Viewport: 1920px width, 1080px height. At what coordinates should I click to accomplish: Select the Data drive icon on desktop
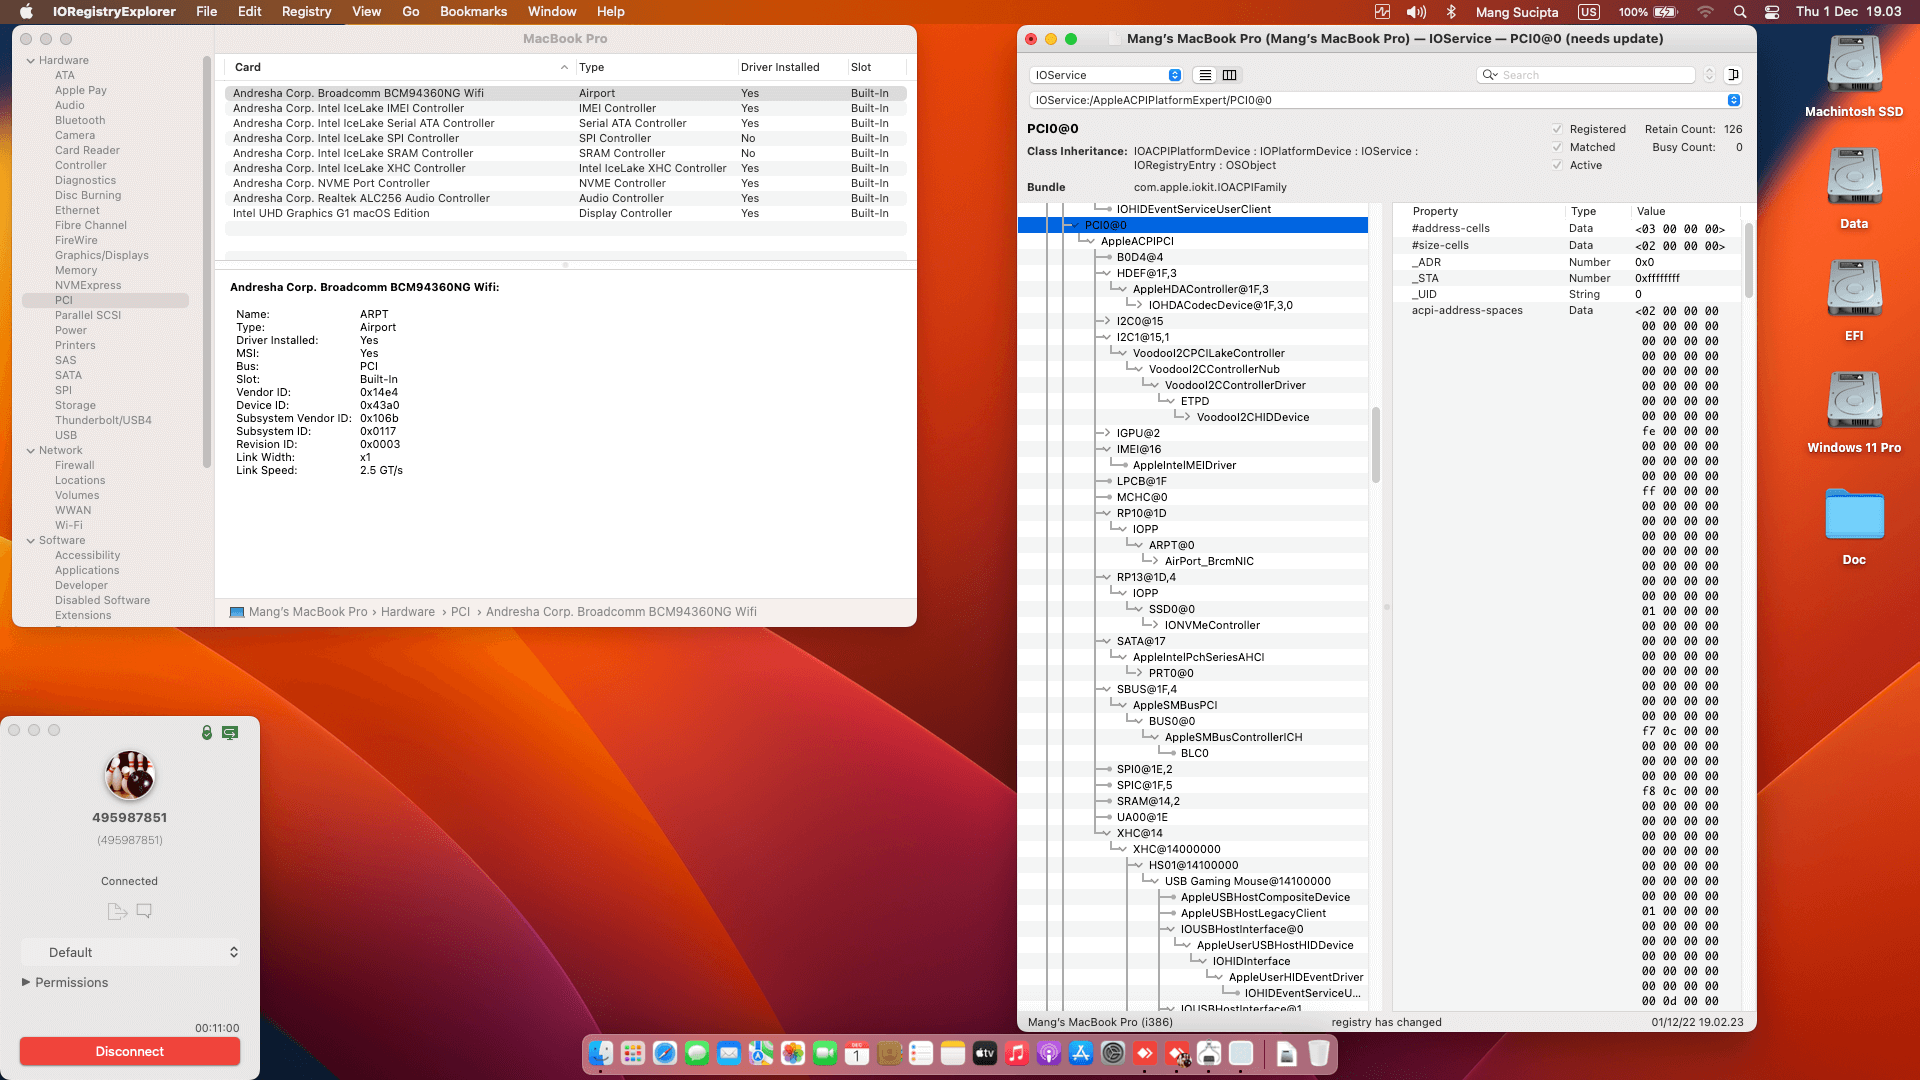pos(1854,178)
